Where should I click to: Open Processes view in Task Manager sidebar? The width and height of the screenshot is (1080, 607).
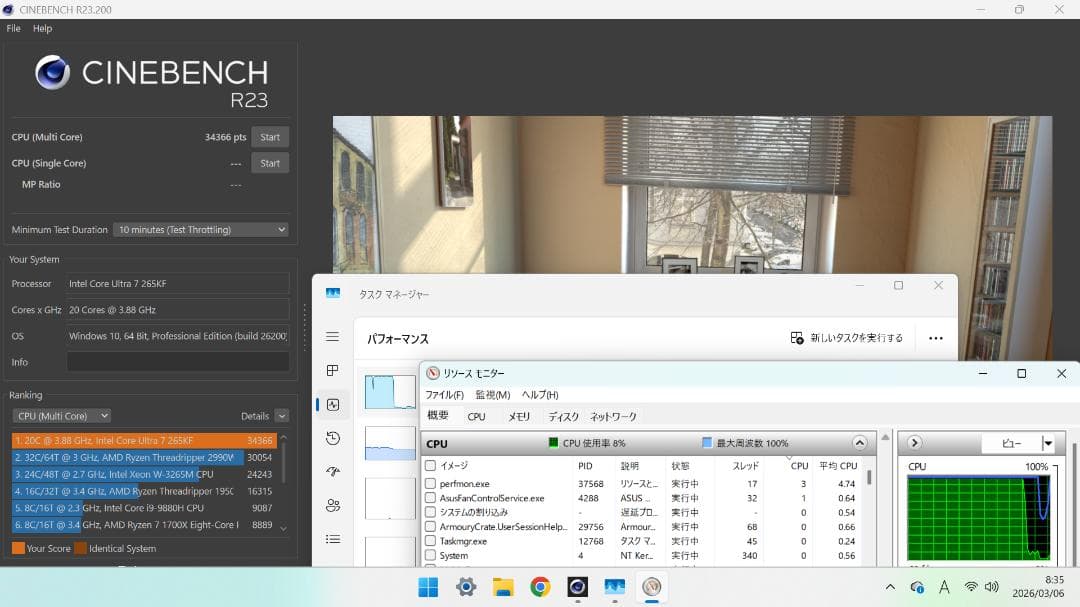pos(332,370)
